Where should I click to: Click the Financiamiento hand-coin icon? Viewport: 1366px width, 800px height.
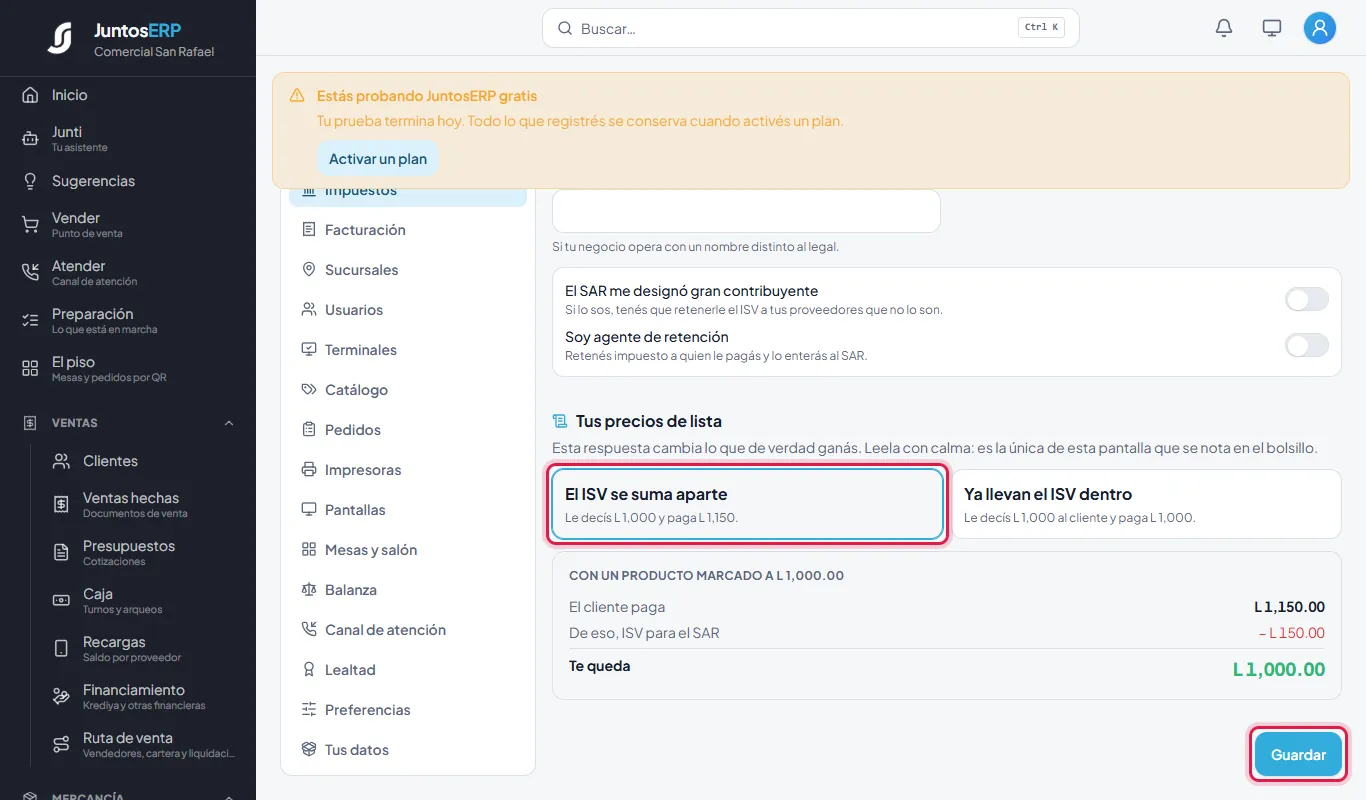point(61,697)
